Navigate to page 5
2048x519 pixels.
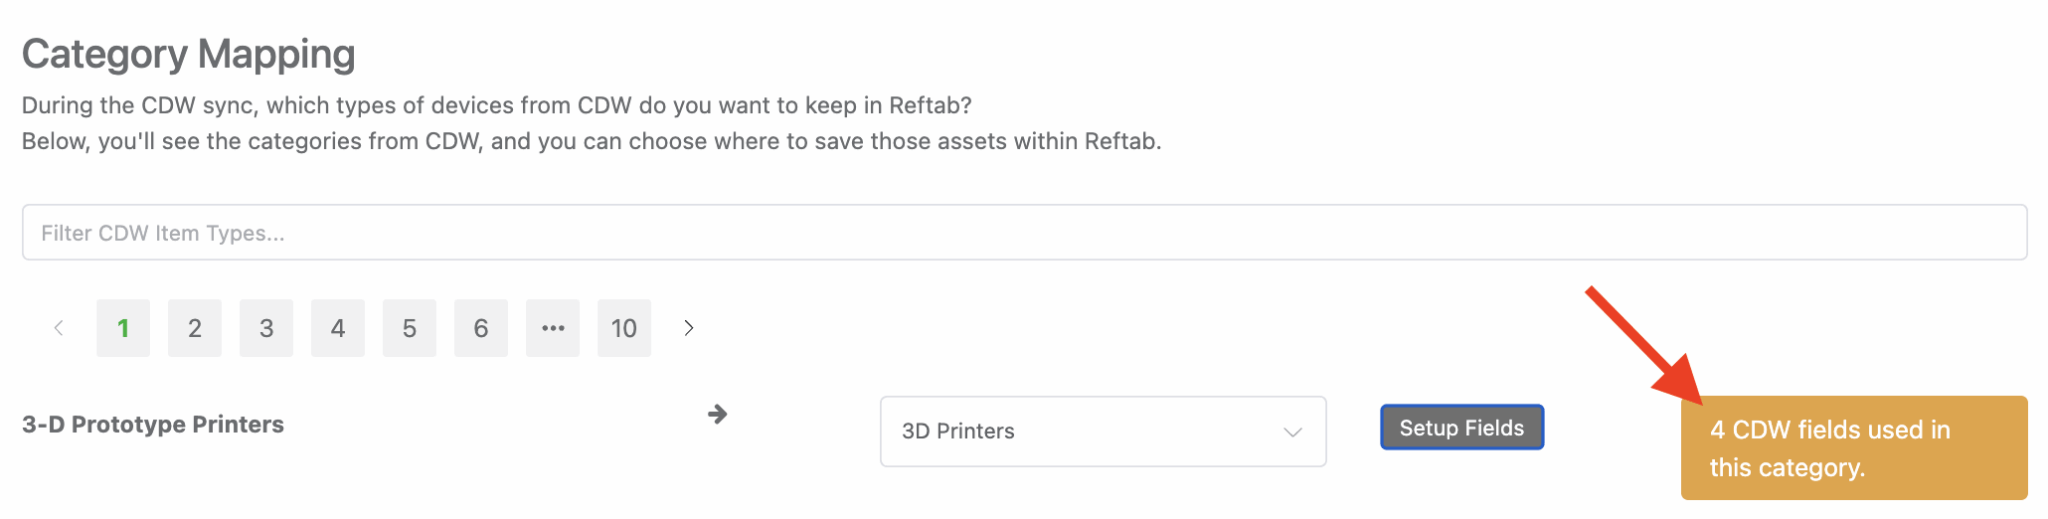409,328
